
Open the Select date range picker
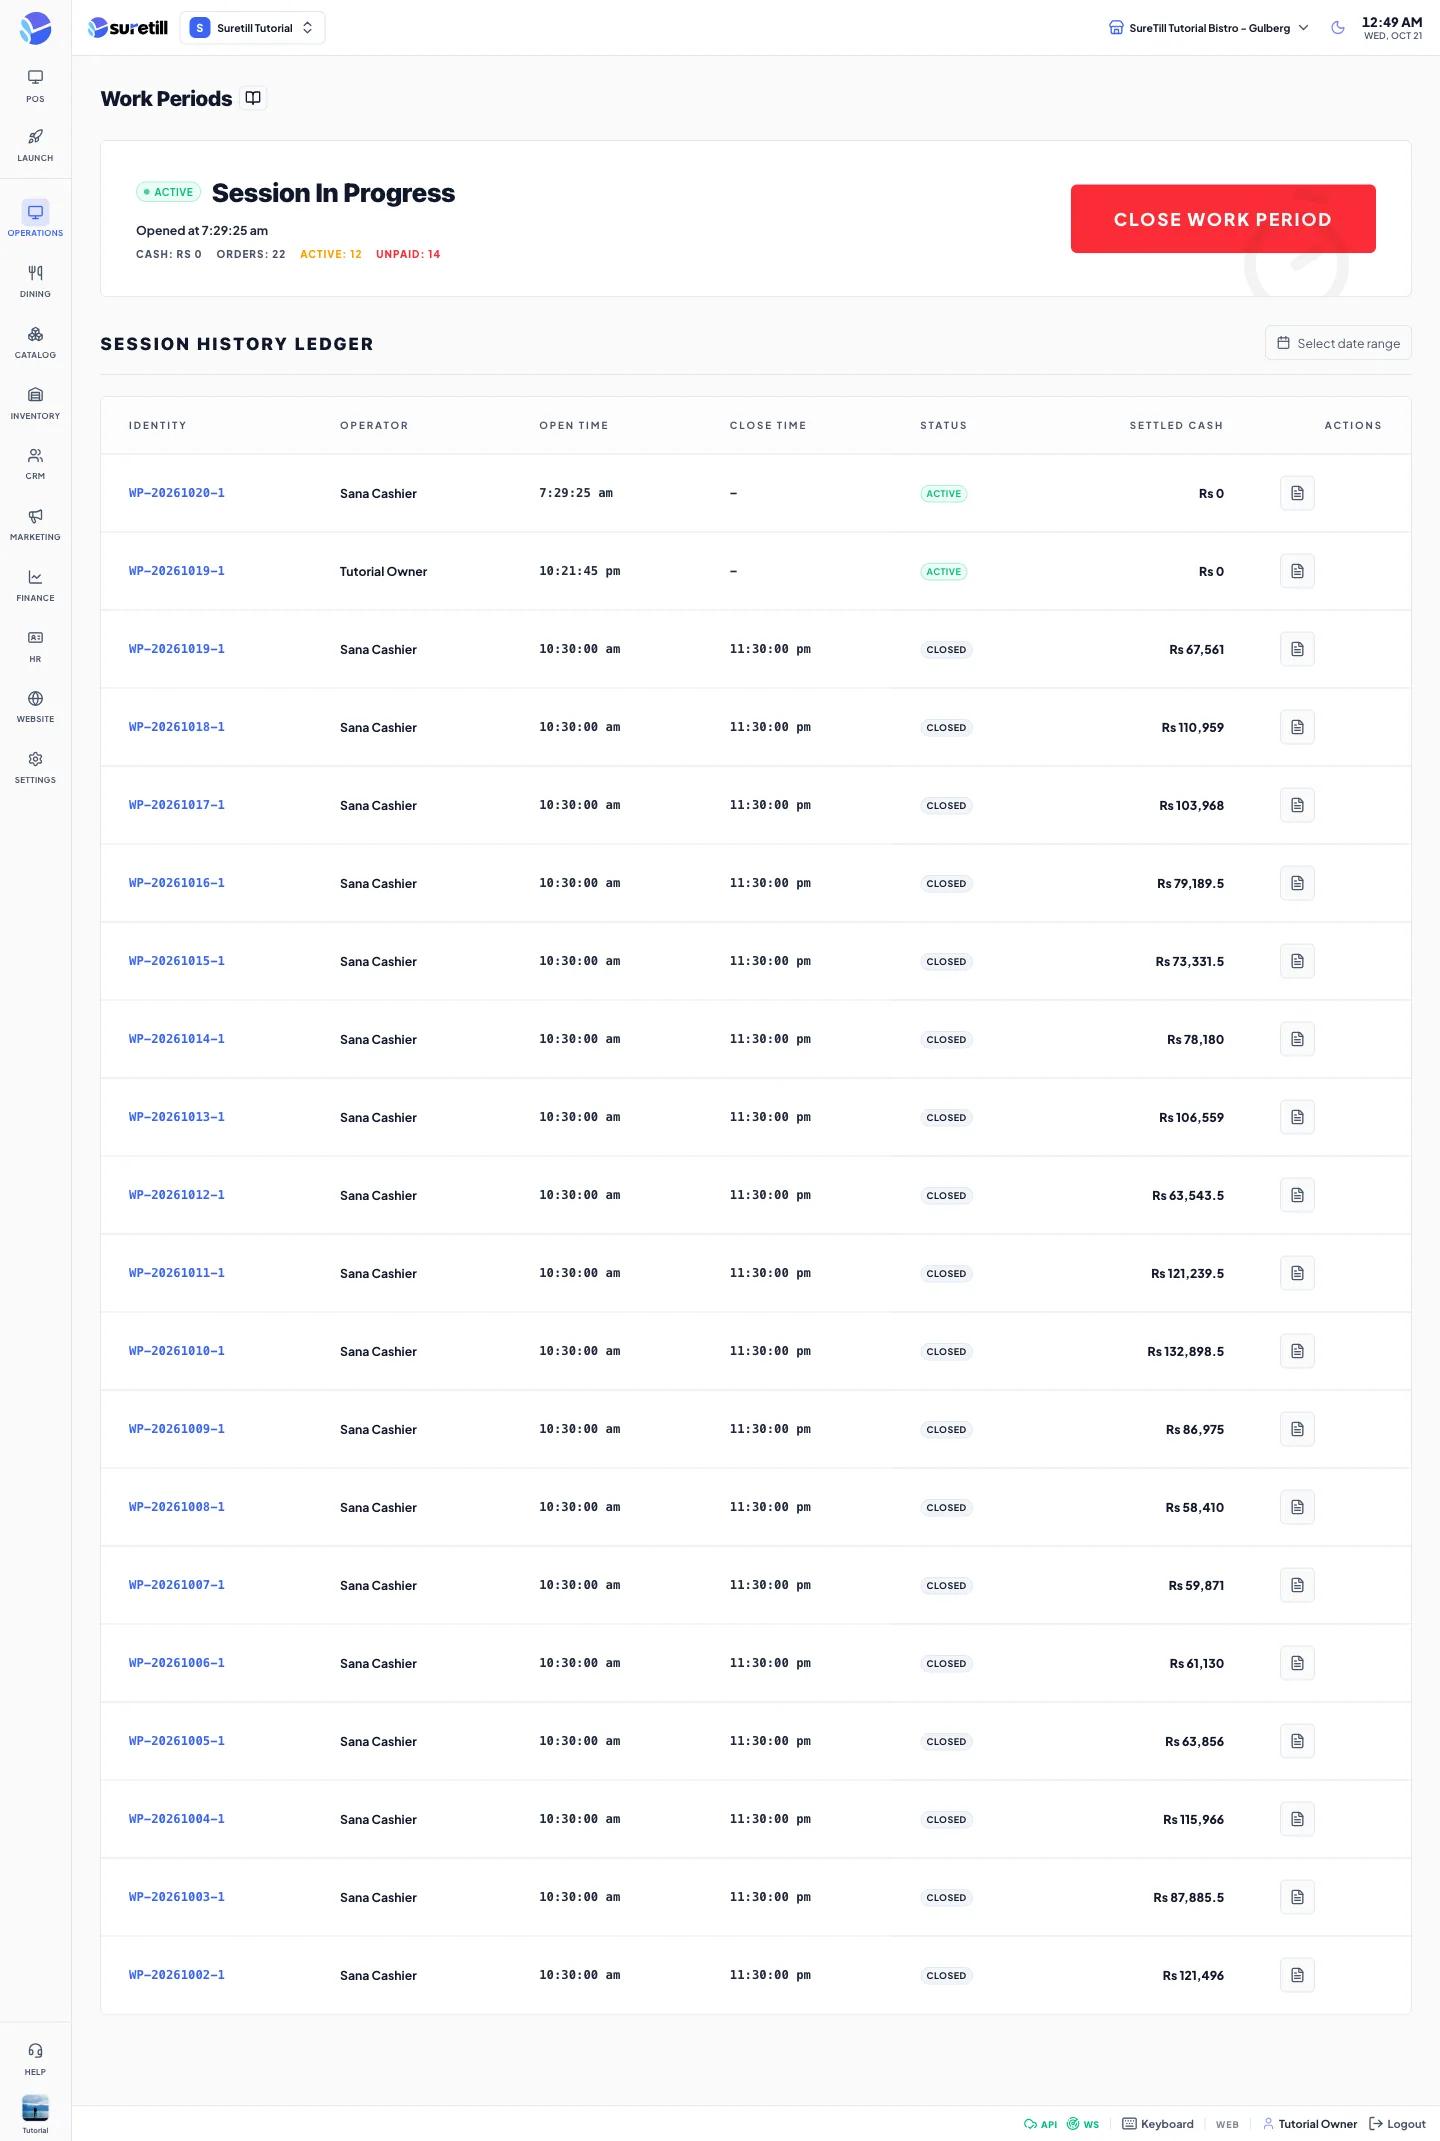1338,343
